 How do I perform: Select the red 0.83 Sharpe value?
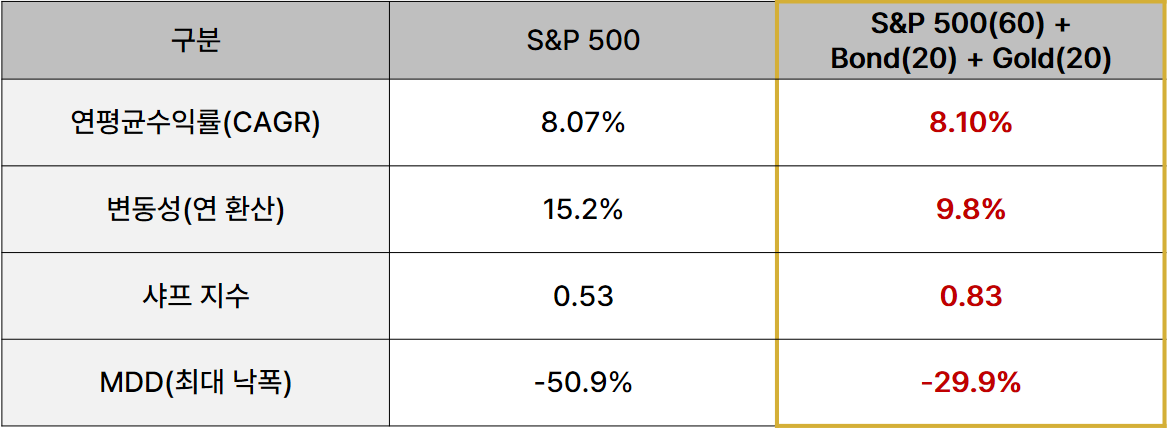pyautogui.click(x=971, y=297)
